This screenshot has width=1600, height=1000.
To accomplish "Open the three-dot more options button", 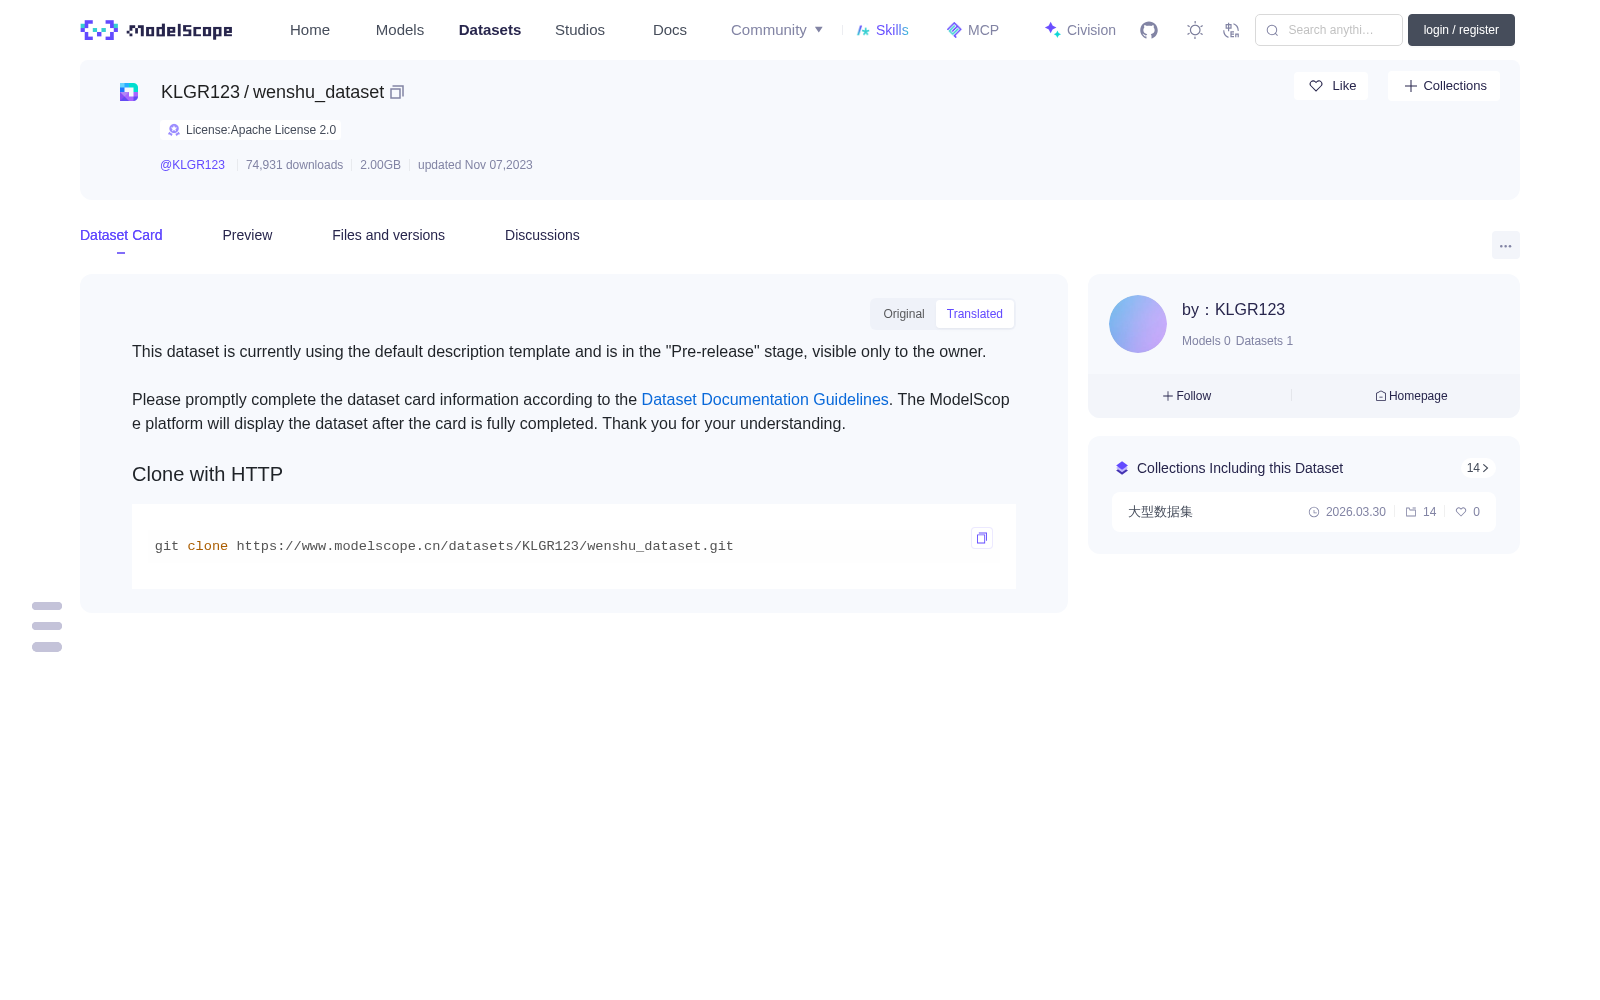I will [x=1505, y=245].
